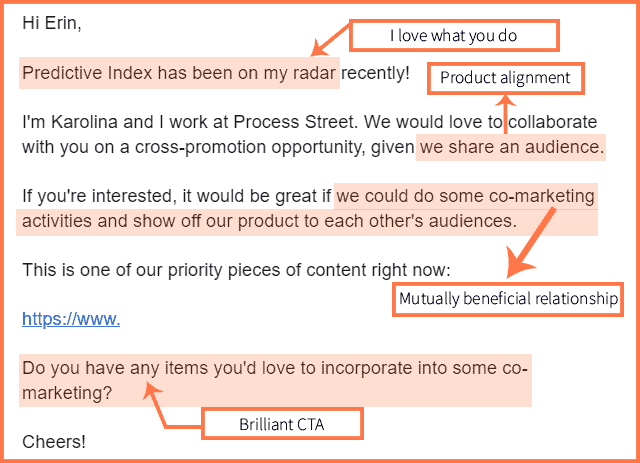Click highlighted "we could do some co-marketing" text
Screen dimensions: 640x463
click(465, 195)
